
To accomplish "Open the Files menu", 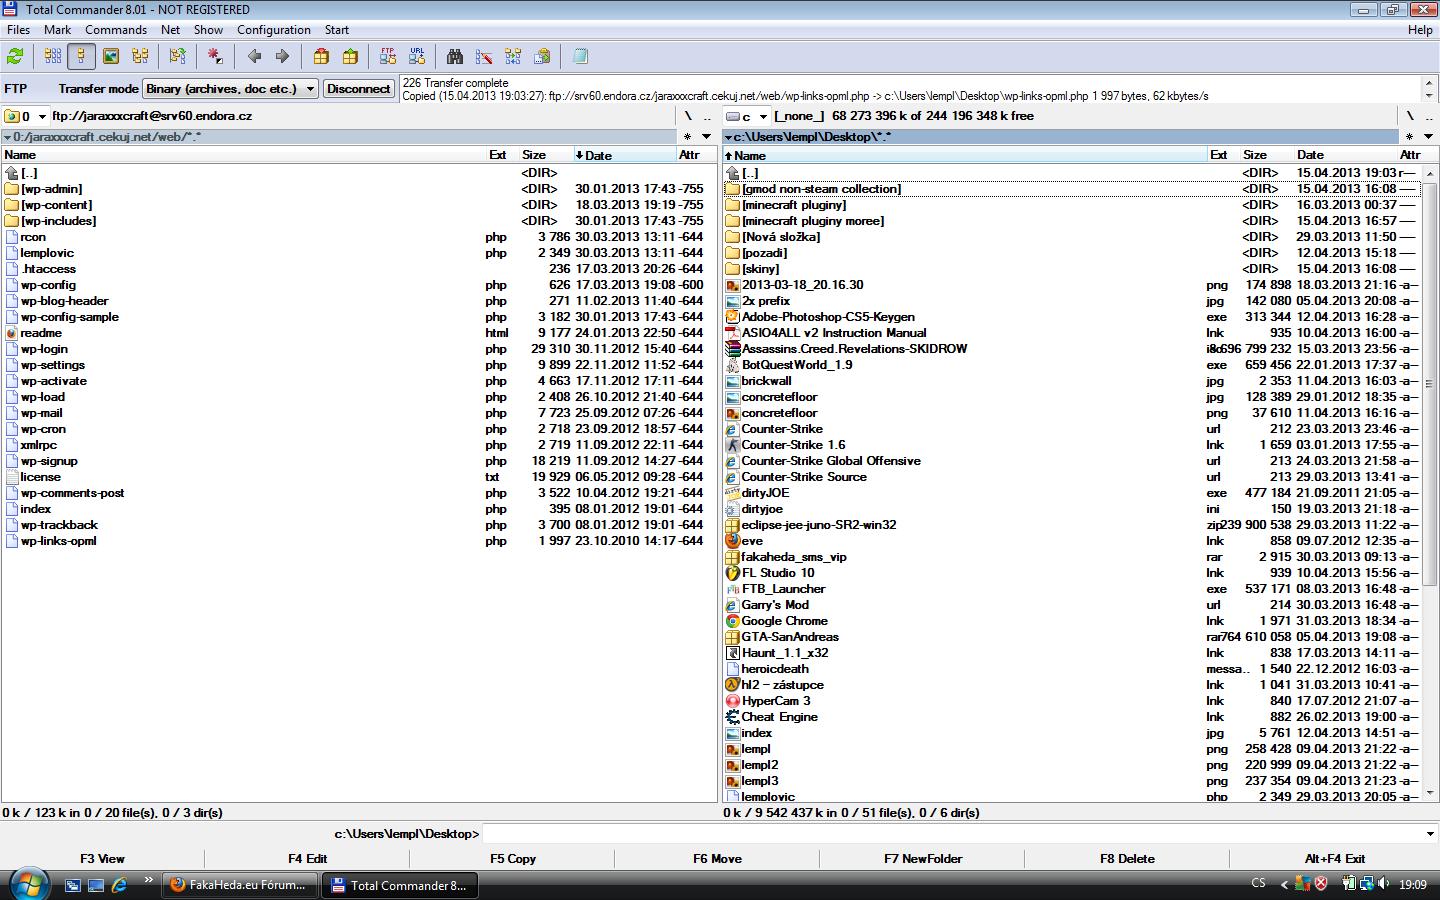I will (x=18, y=30).
